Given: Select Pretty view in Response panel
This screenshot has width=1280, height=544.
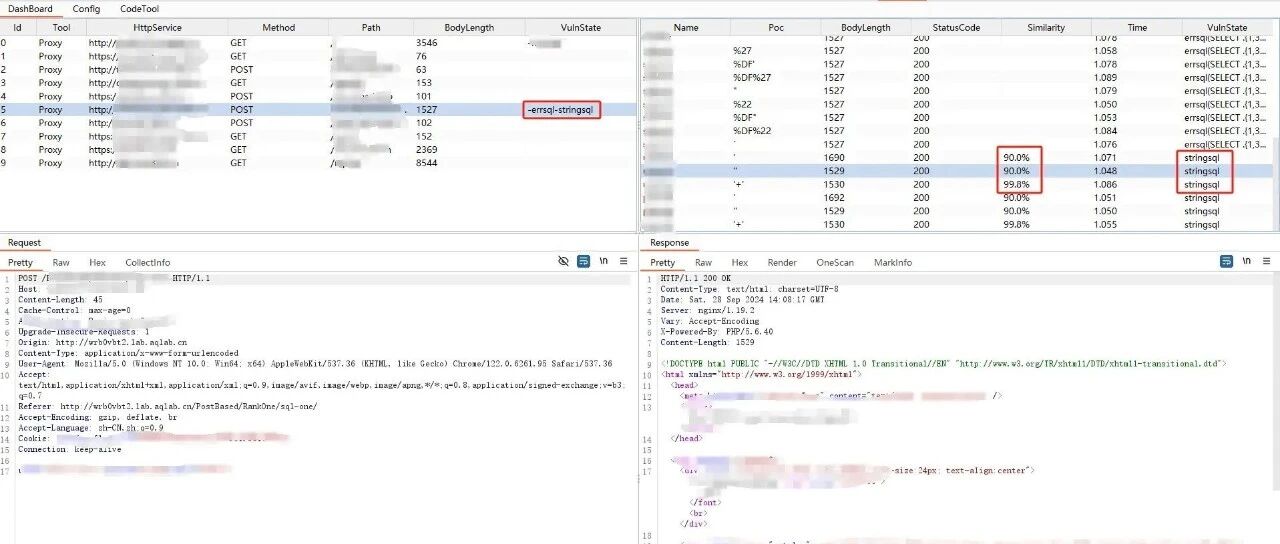Looking at the screenshot, I should coord(663,263).
